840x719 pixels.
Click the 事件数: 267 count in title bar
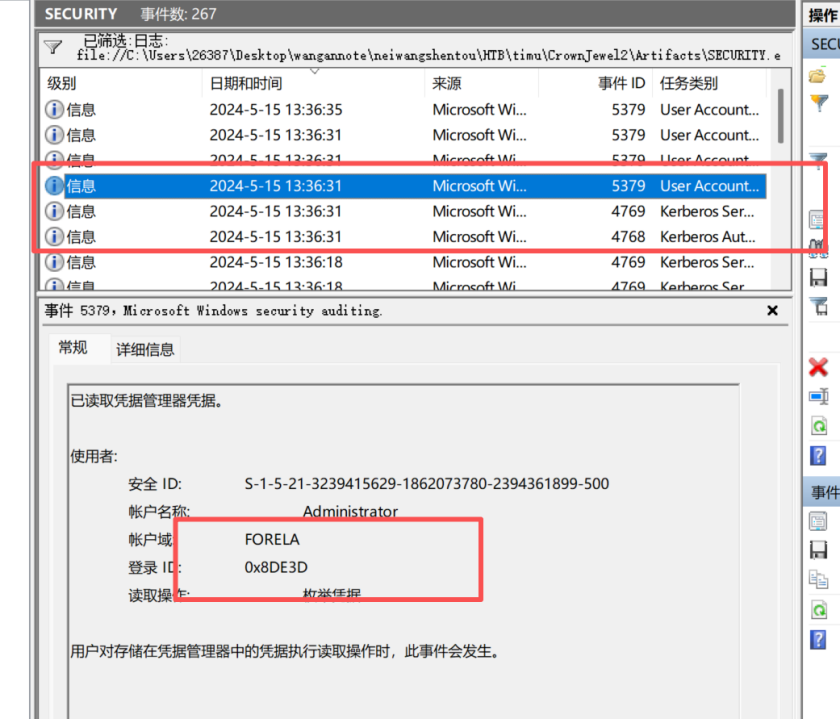pyautogui.click(x=178, y=14)
